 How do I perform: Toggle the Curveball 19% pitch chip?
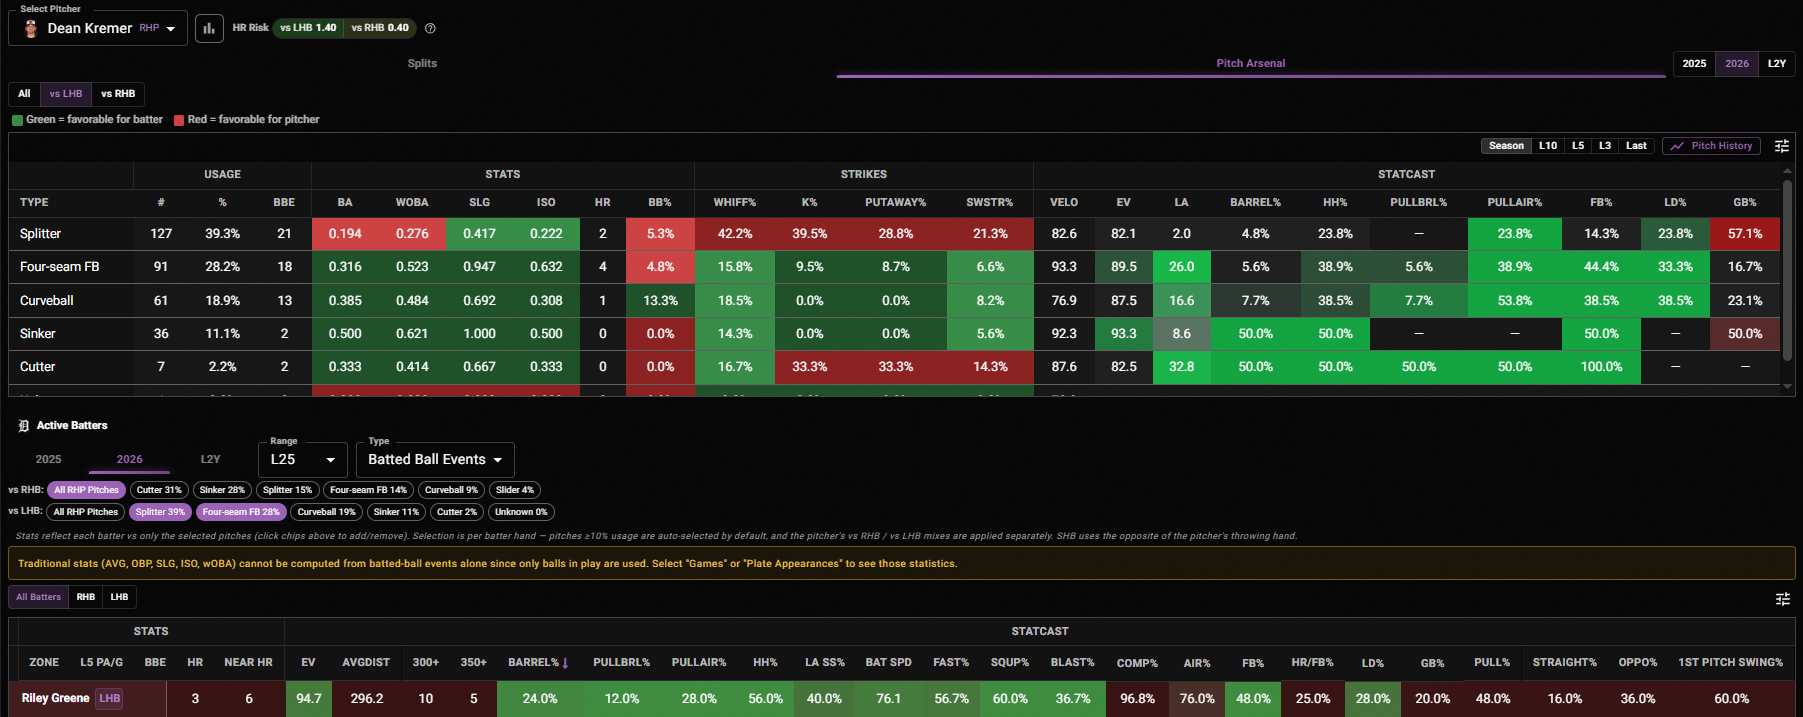tap(327, 512)
